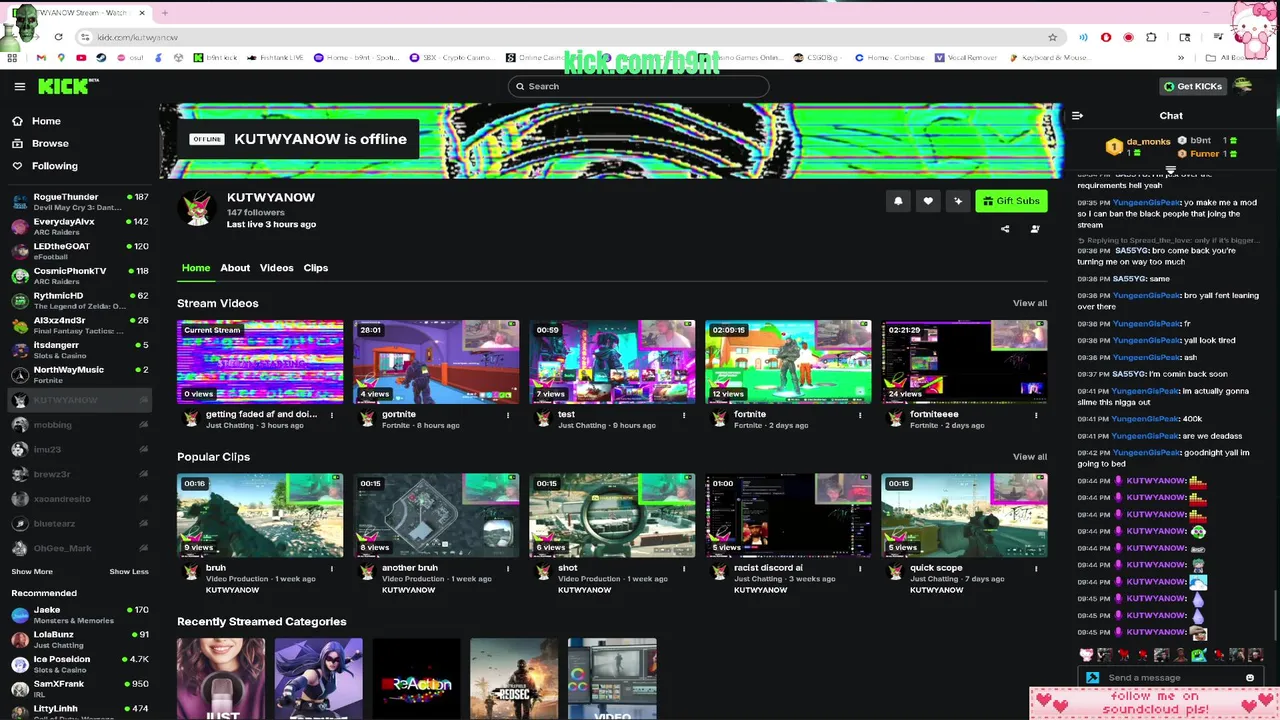Click the Get KICKs button
This screenshot has width=1280, height=720.
coord(1192,86)
